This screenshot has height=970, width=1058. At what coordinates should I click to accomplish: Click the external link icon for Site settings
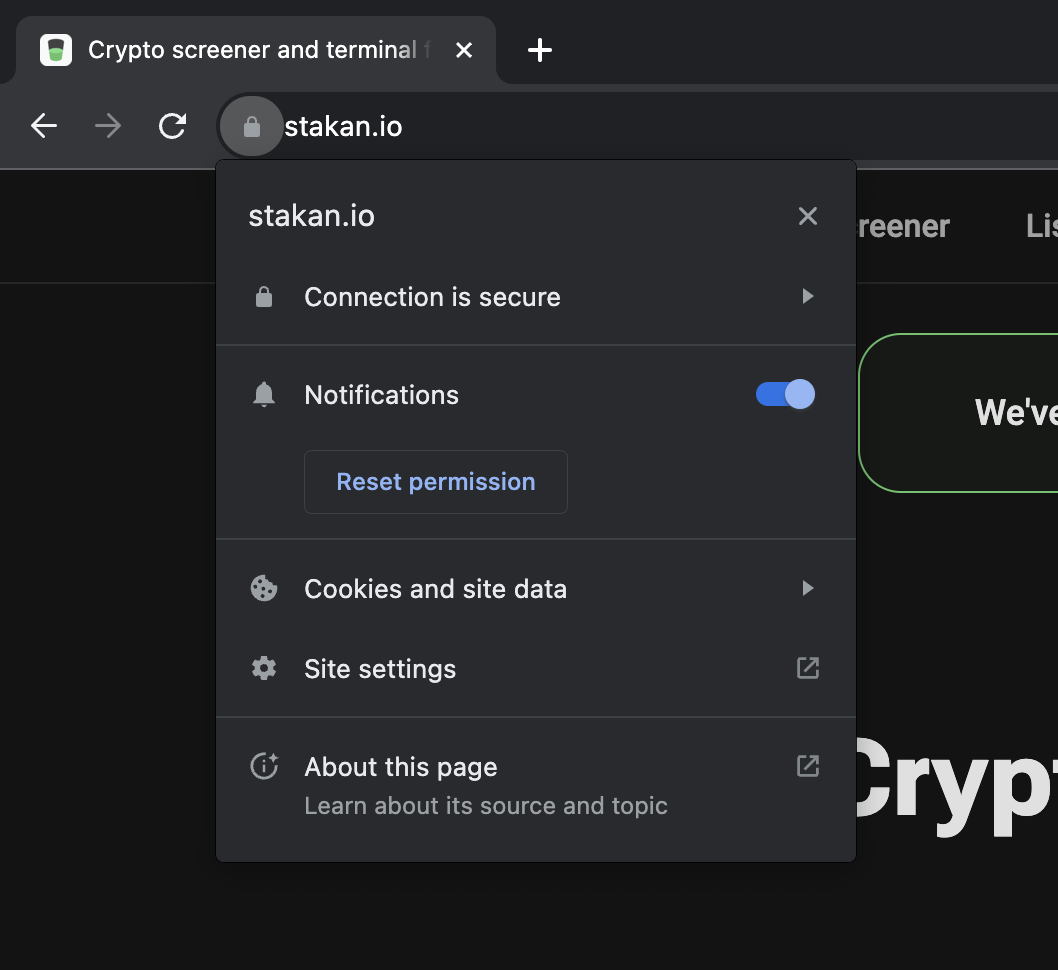tap(808, 668)
